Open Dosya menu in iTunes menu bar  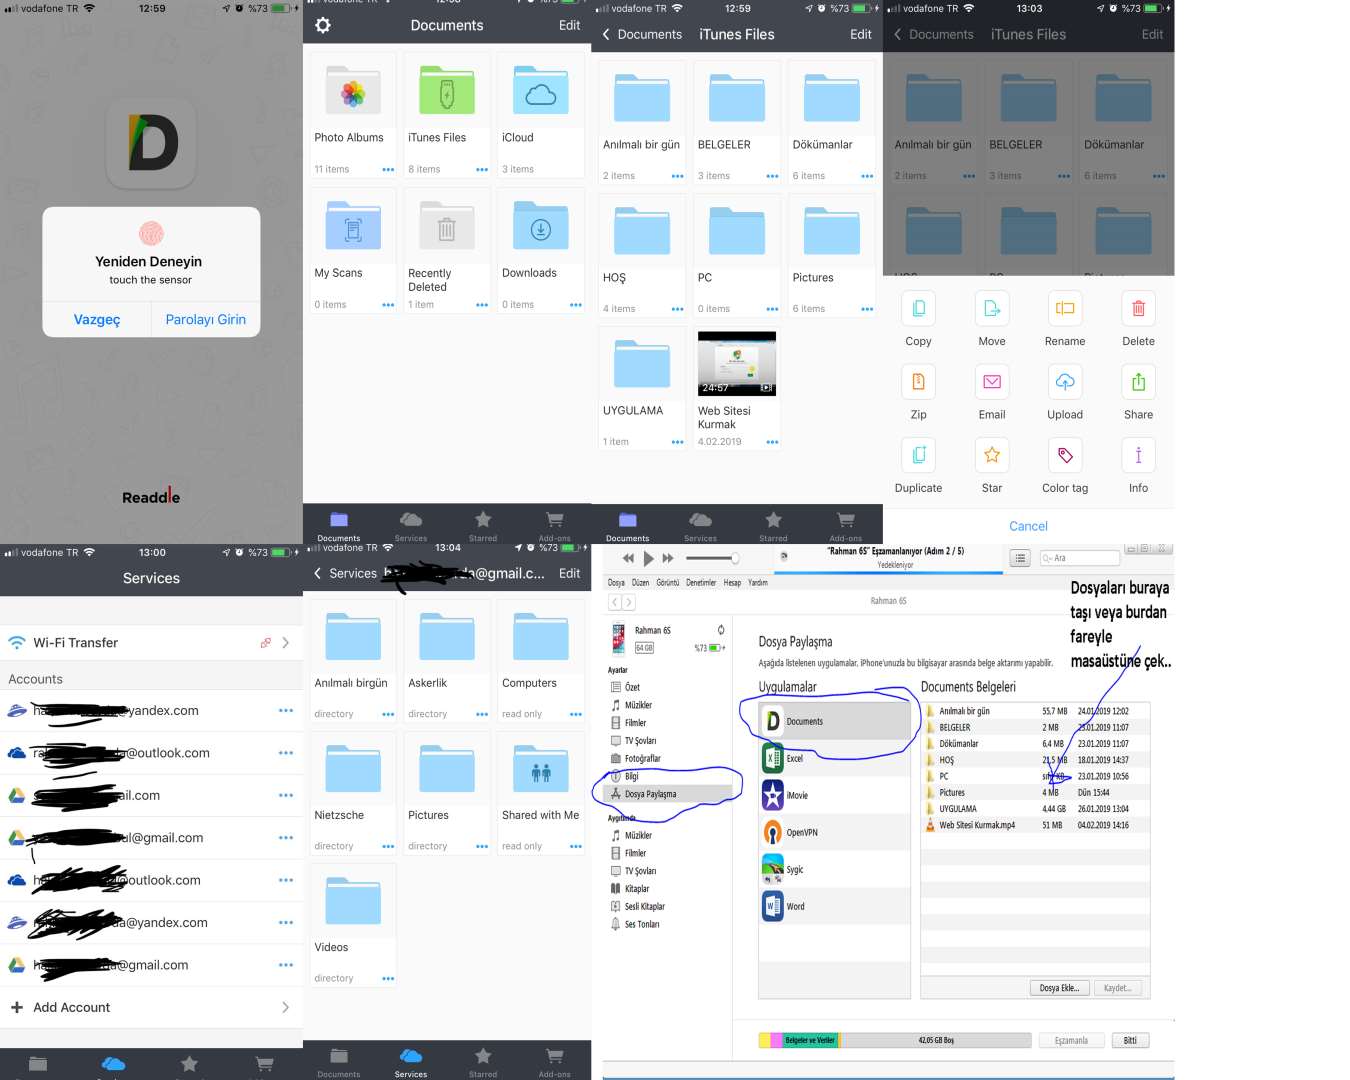click(x=616, y=582)
